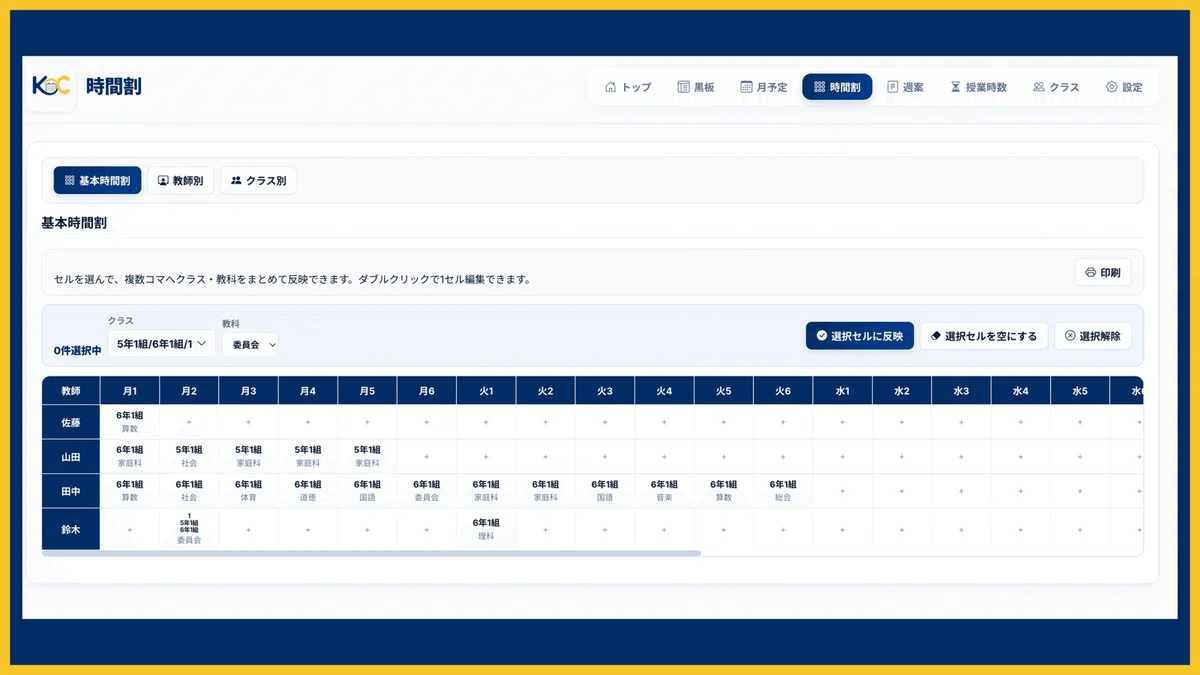
Task: Click the printer icon on 印刷
Action: tap(1091, 272)
